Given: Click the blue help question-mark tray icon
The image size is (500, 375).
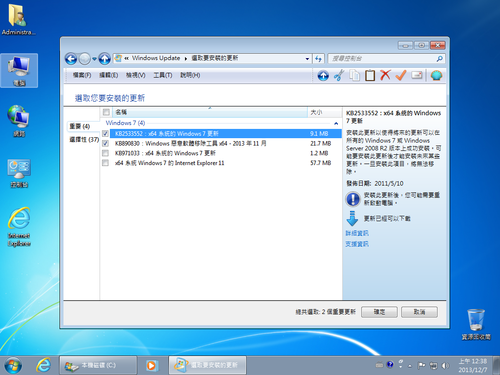Looking at the screenshot, I should 390,365.
